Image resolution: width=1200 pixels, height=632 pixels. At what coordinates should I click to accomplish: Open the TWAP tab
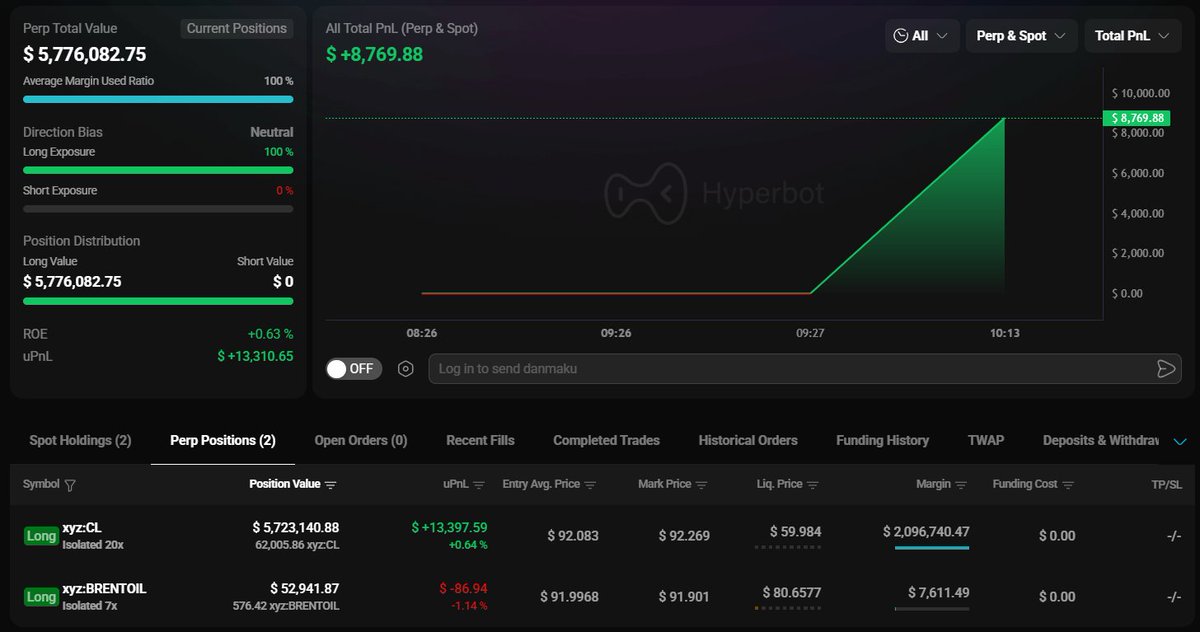[986, 440]
